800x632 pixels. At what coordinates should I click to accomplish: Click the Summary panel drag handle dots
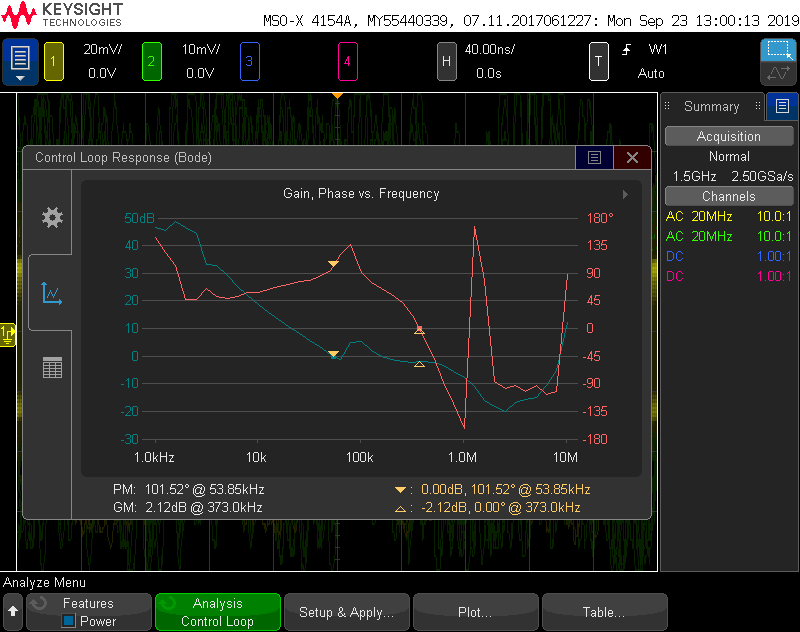point(667,106)
